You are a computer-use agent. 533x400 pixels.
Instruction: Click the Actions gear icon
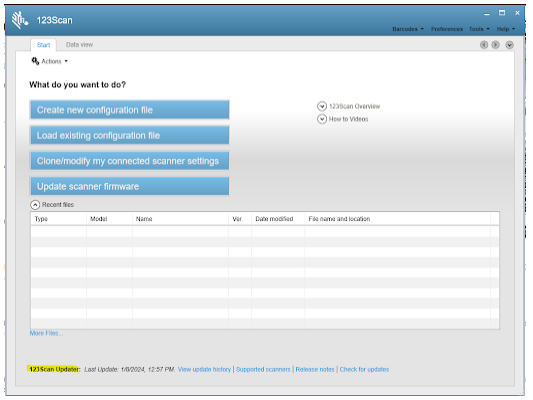(35, 61)
